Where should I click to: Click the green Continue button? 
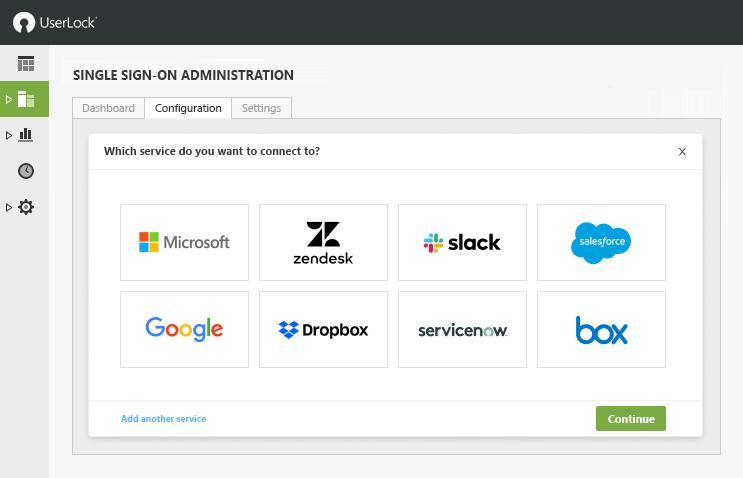tap(631, 419)
